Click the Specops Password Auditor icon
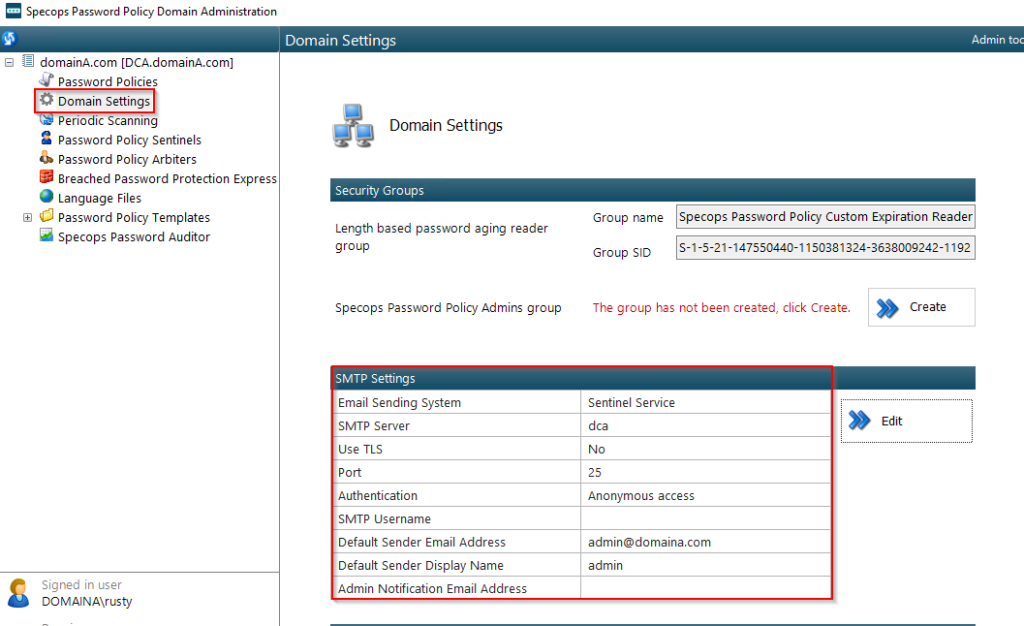 tap(46, 236)
